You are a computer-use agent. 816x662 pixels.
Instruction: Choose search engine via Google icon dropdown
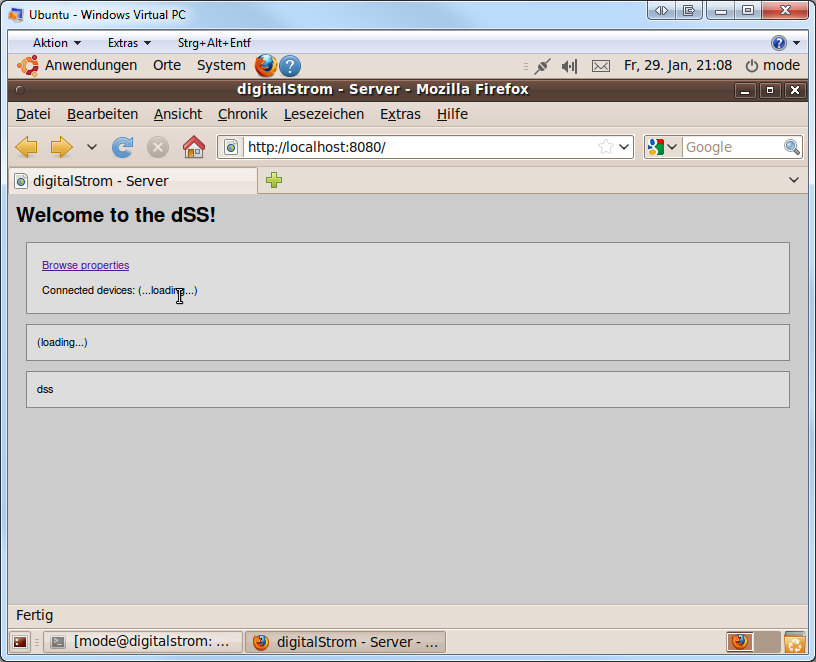(662, 147)
